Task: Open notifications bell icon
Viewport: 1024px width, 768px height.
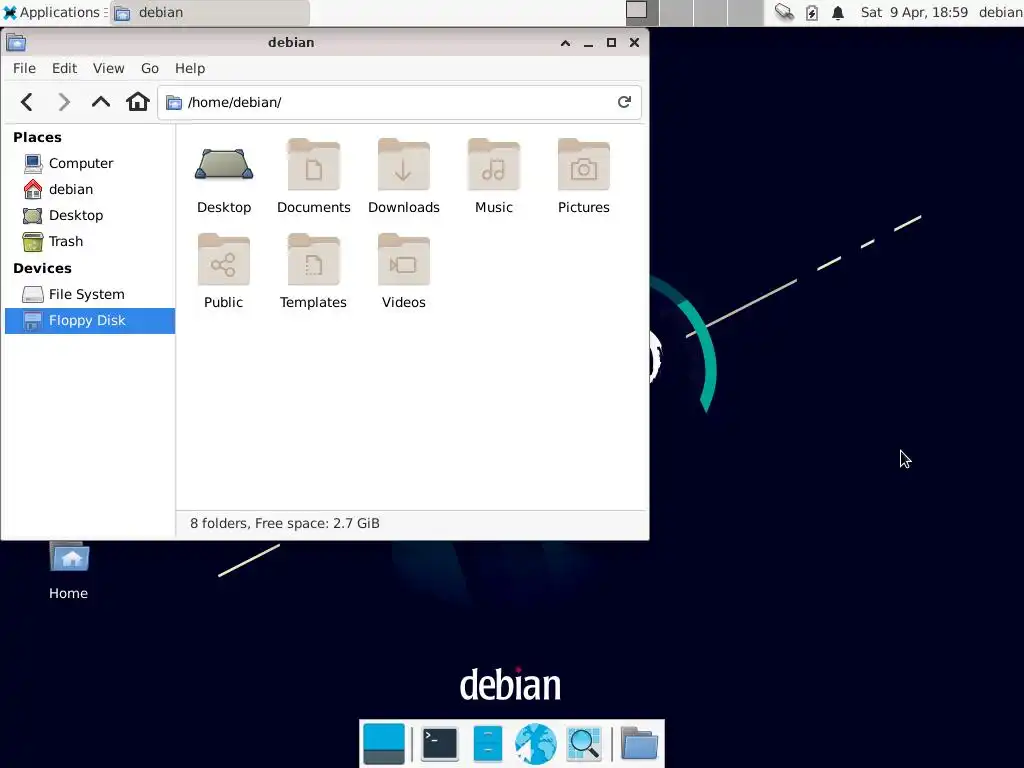Action: [838, 12]
